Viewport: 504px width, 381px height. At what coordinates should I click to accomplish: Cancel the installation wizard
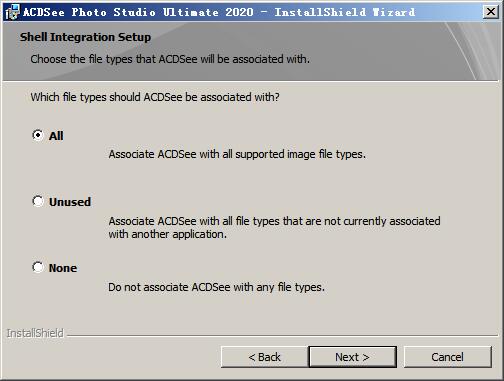pyautogui.click(x=447, y=357)
